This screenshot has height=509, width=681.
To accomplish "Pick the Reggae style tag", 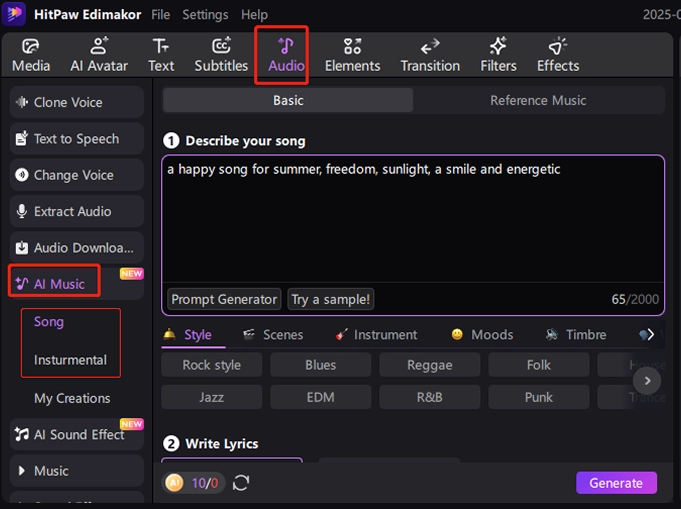I will pos(429,365).
